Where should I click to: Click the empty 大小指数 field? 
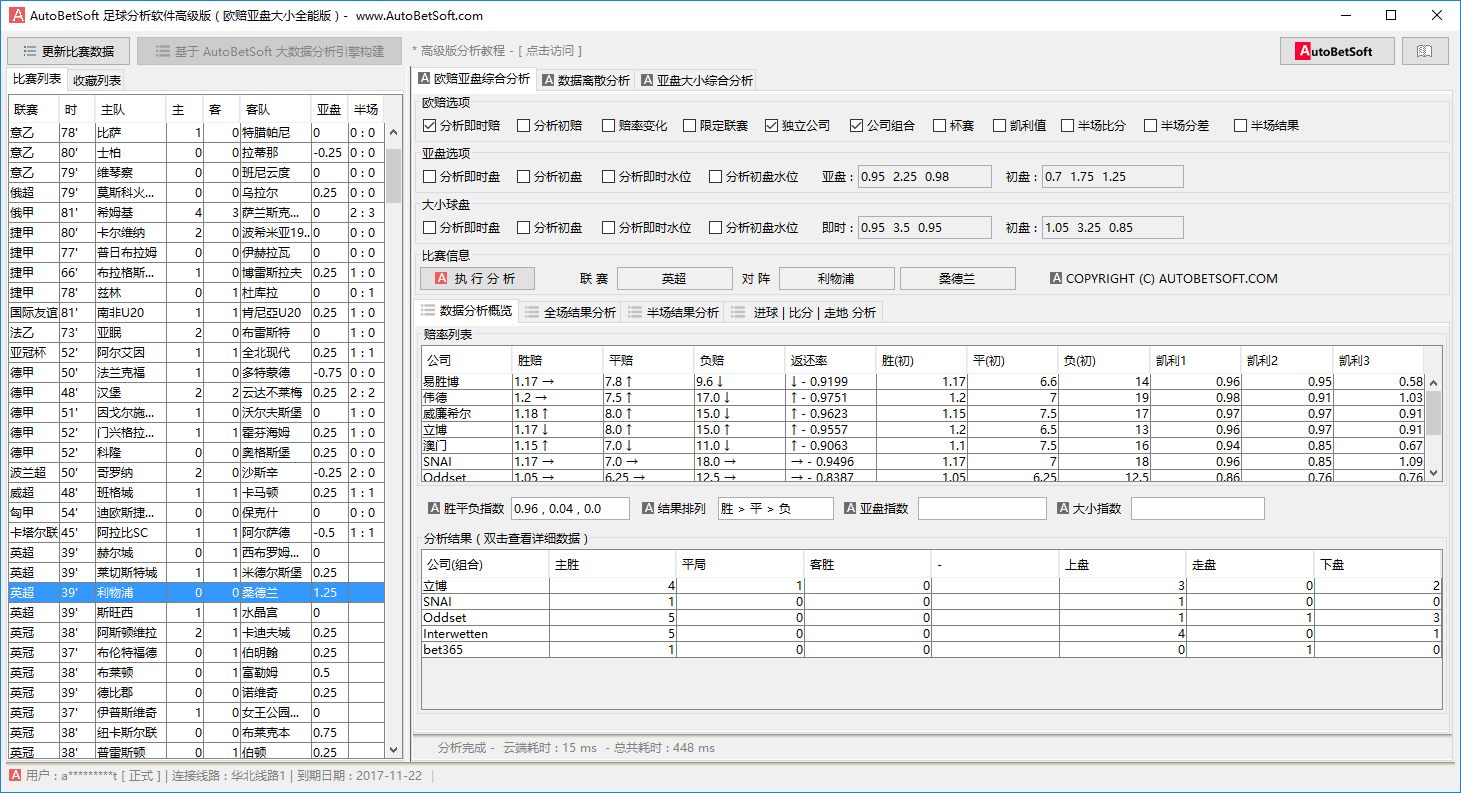click(1197, 508)
